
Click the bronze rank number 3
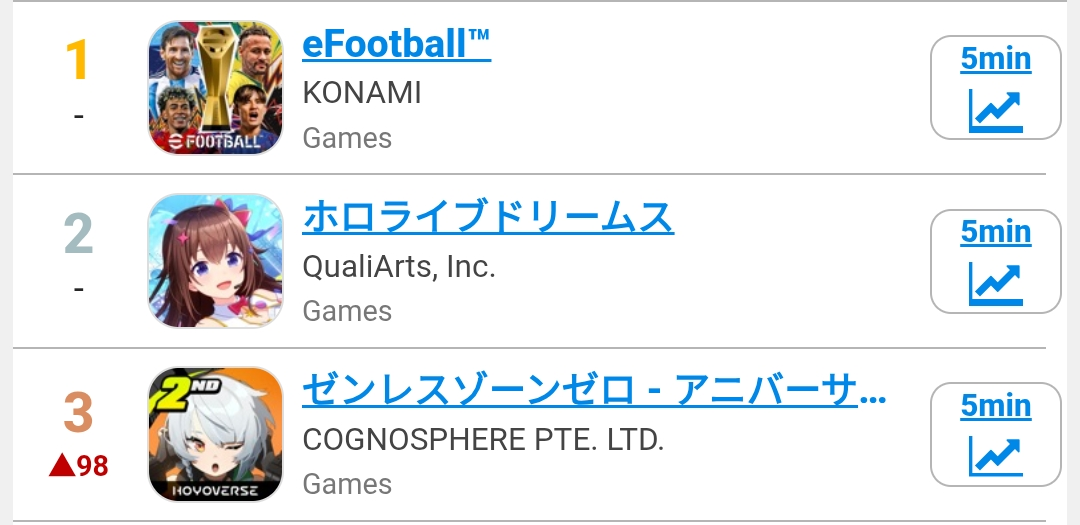coord(78,412)
